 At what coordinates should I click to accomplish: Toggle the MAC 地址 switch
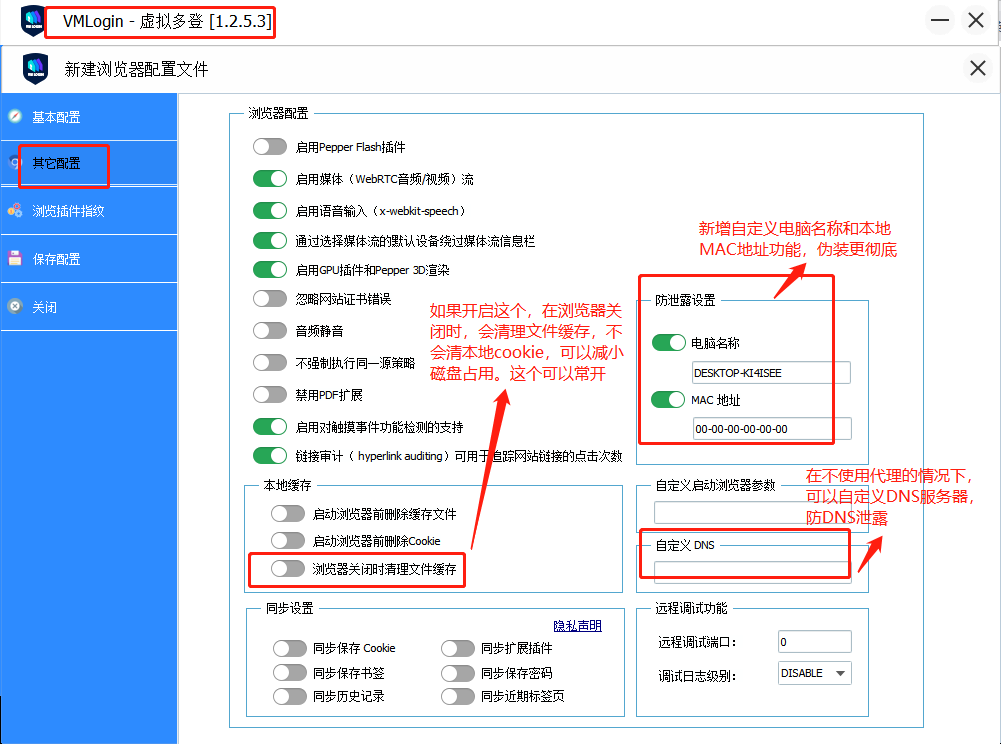pyautogui.click(x=668, y=400)
